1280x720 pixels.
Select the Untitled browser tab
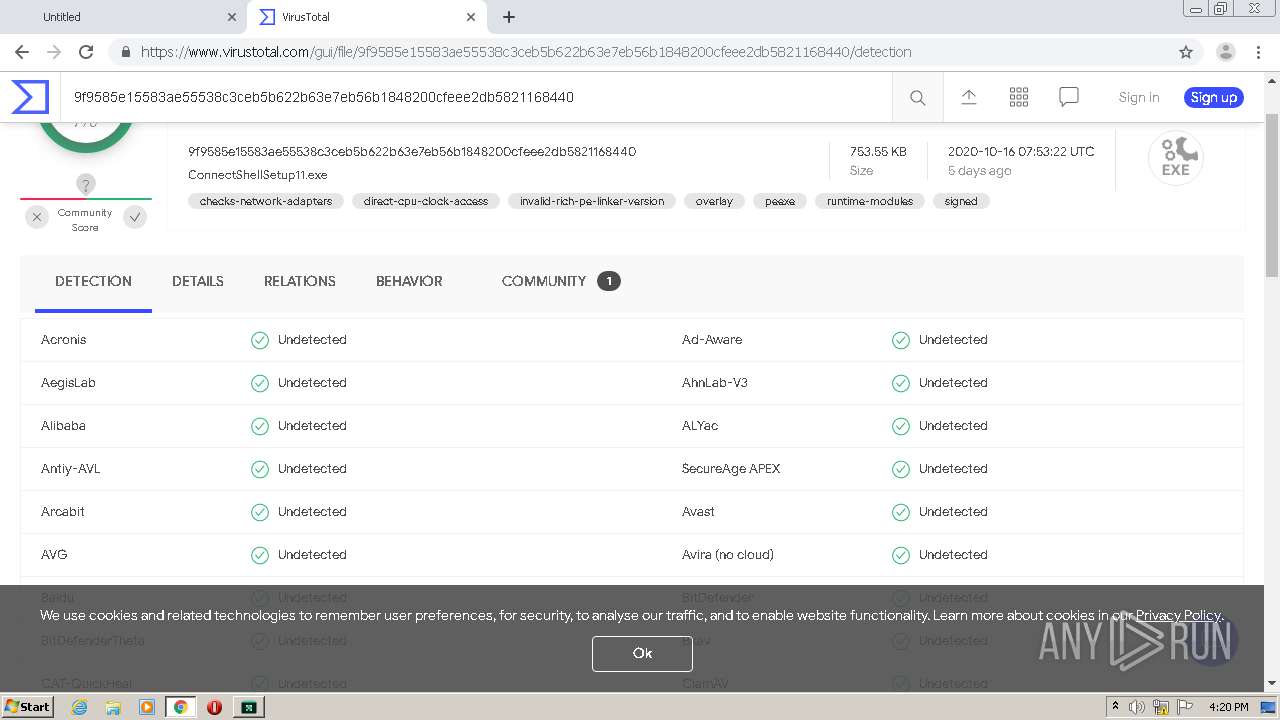pyautogui.click(x=124, y=17)
